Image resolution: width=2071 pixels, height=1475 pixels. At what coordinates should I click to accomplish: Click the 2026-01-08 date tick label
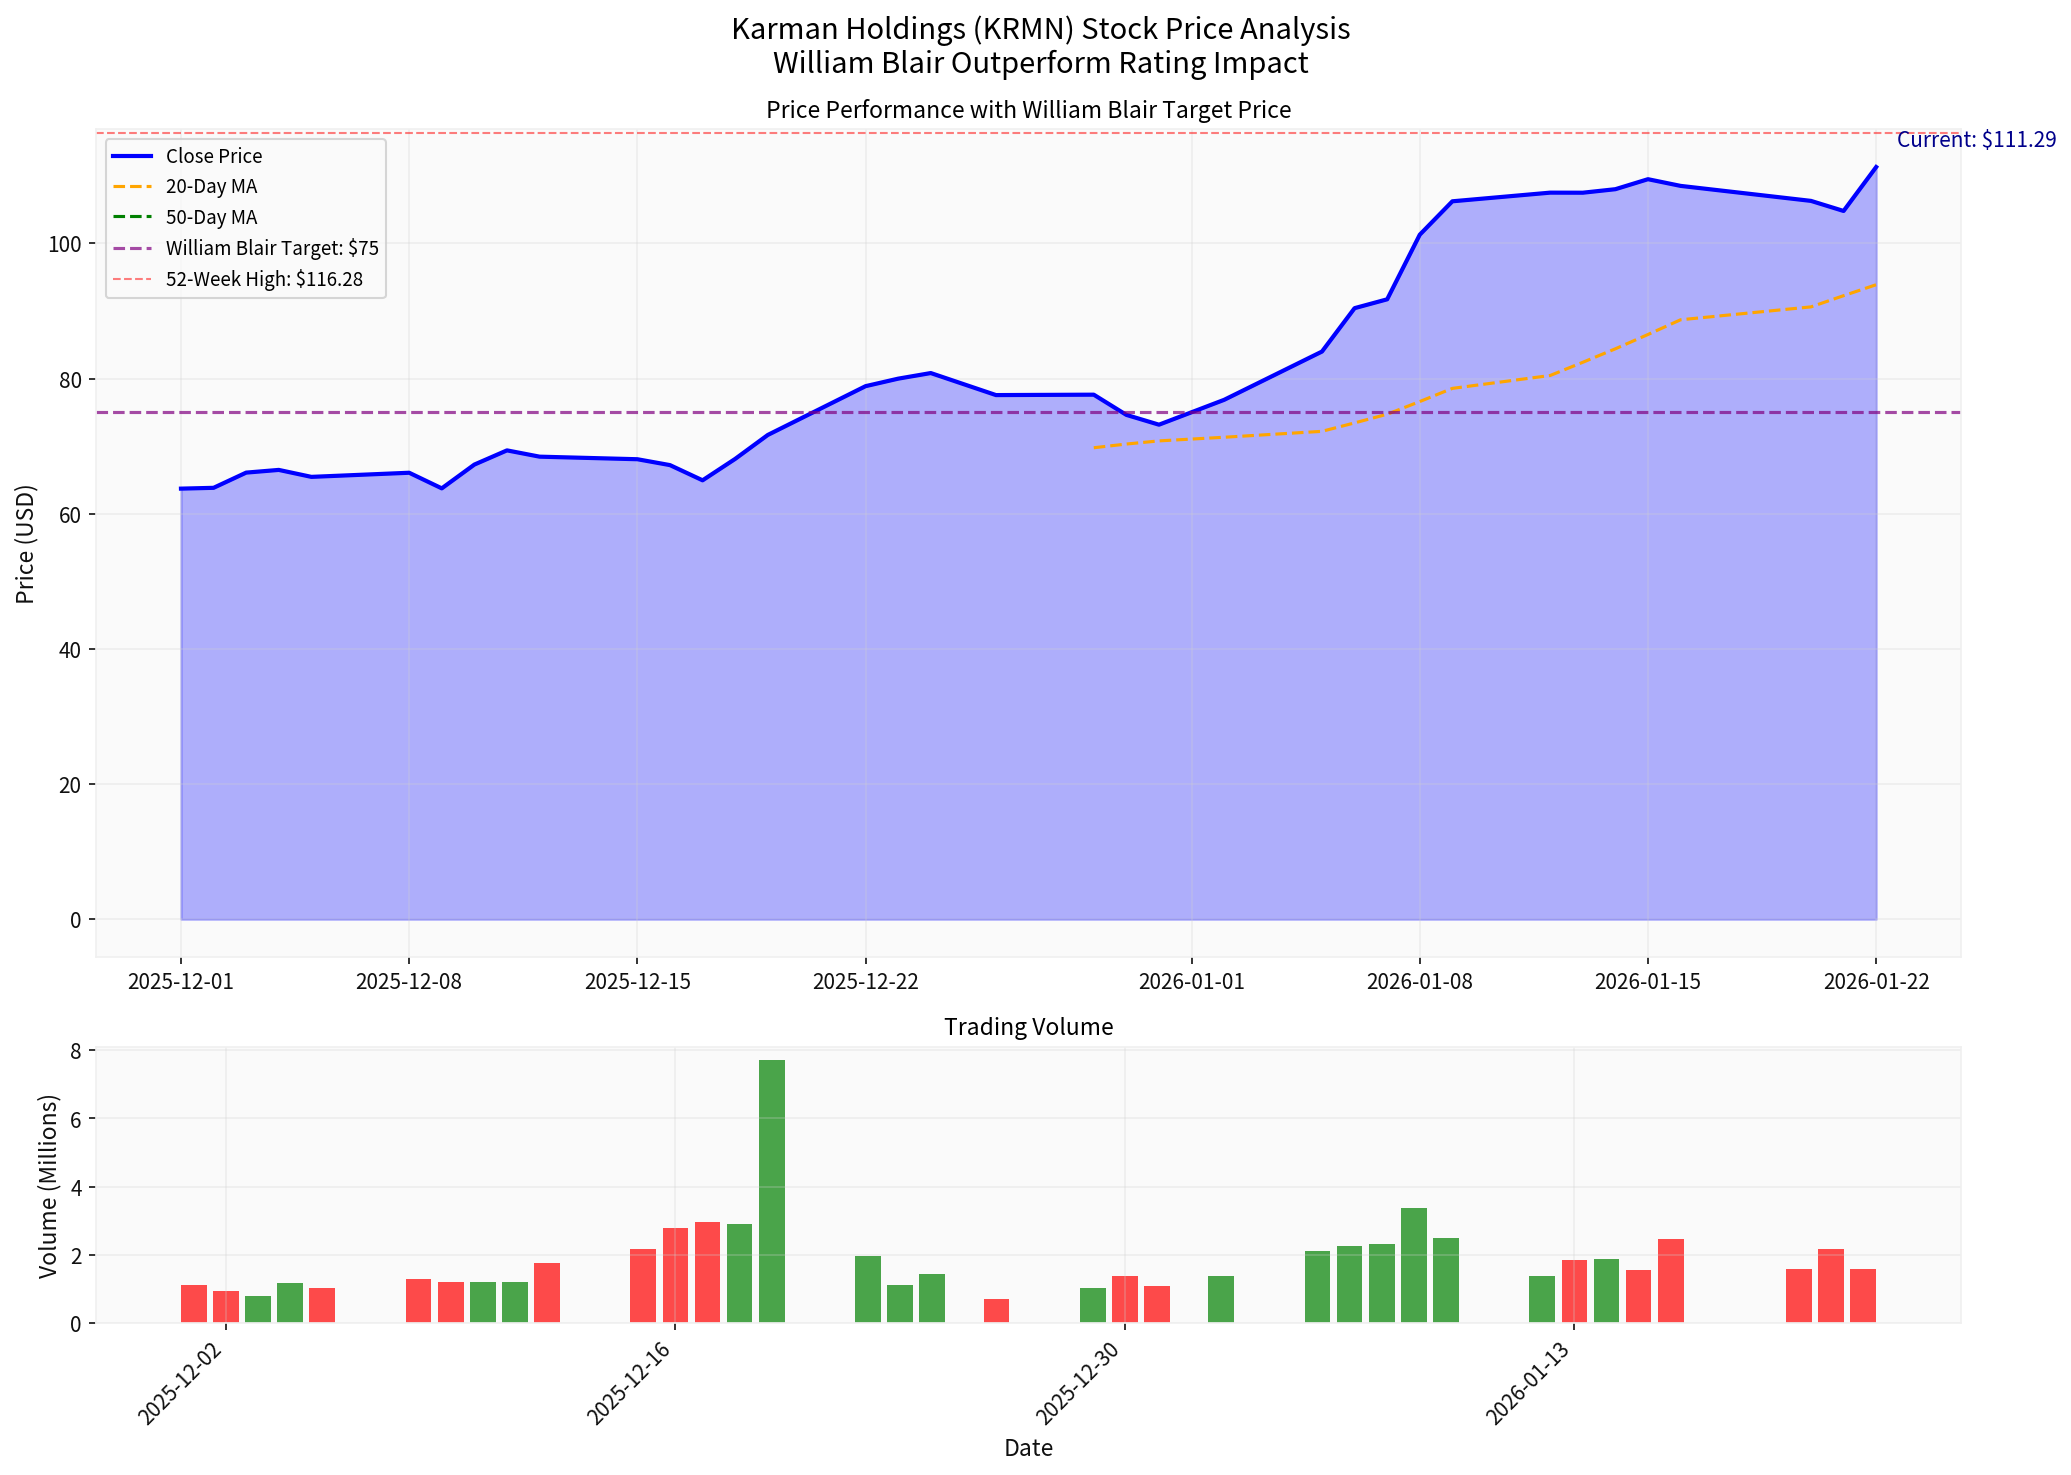point(1419,982)
